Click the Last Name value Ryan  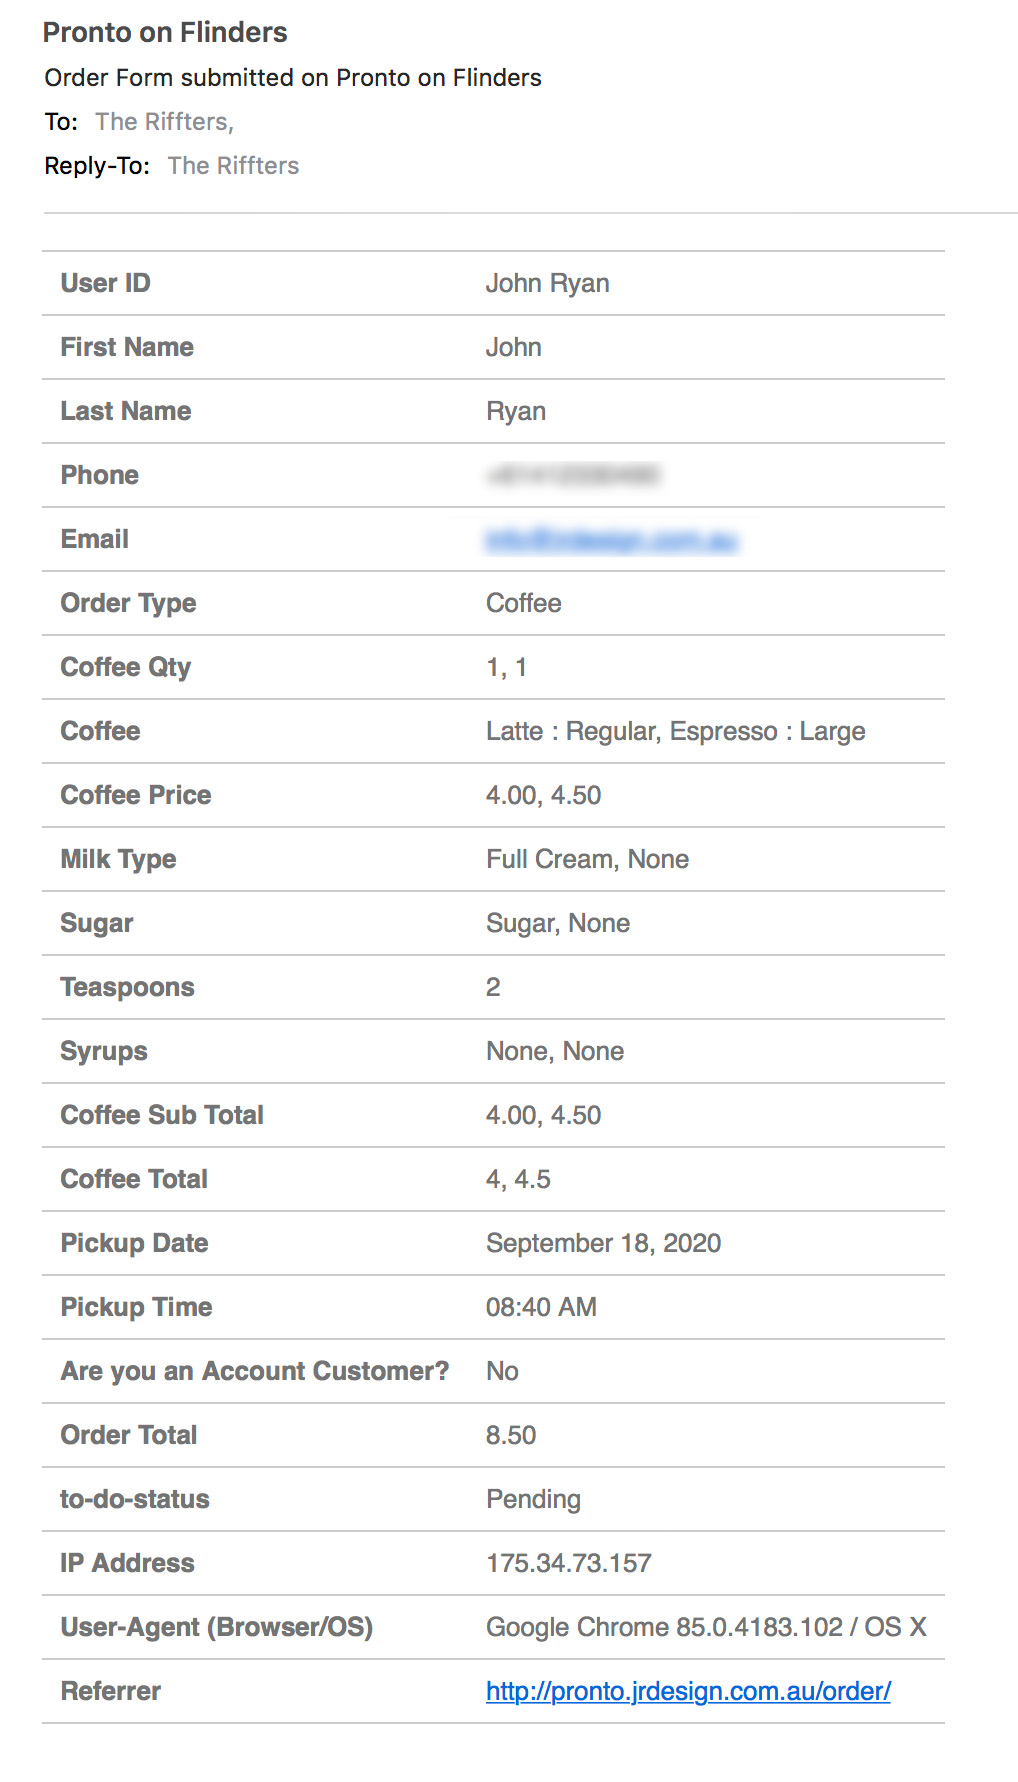tap(516, 412)
